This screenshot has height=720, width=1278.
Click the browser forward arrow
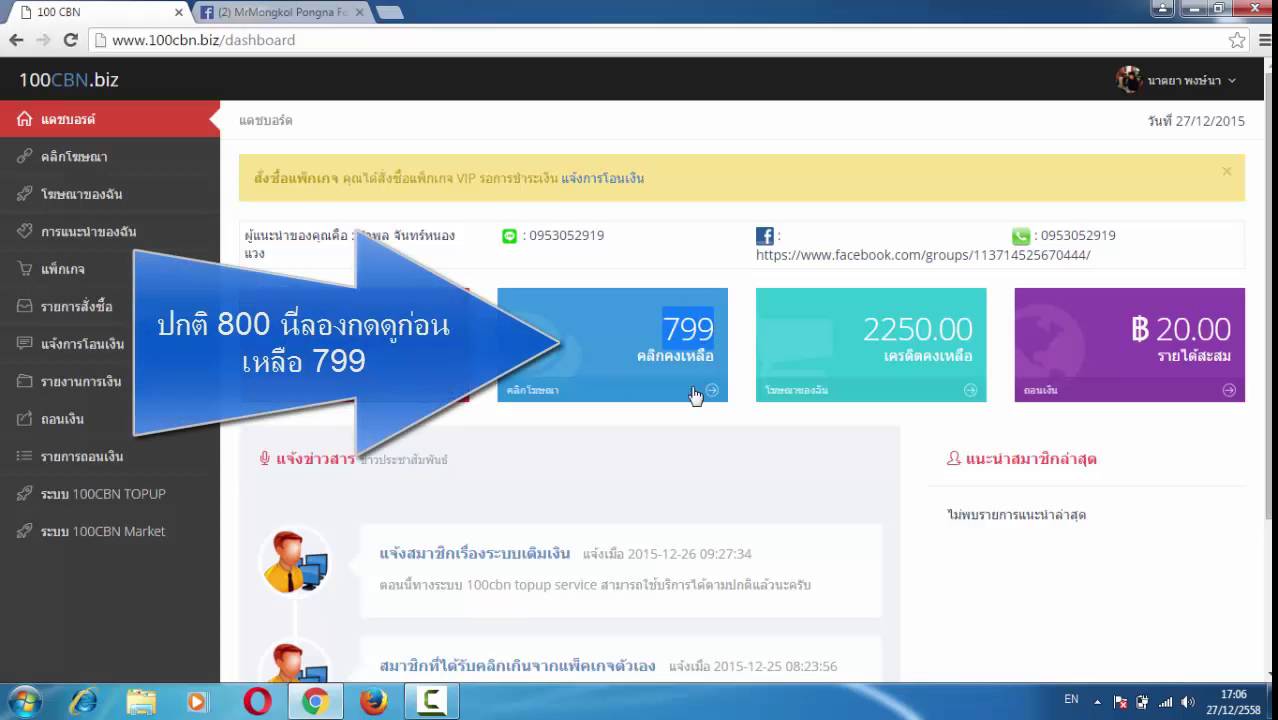coord(43,40)
